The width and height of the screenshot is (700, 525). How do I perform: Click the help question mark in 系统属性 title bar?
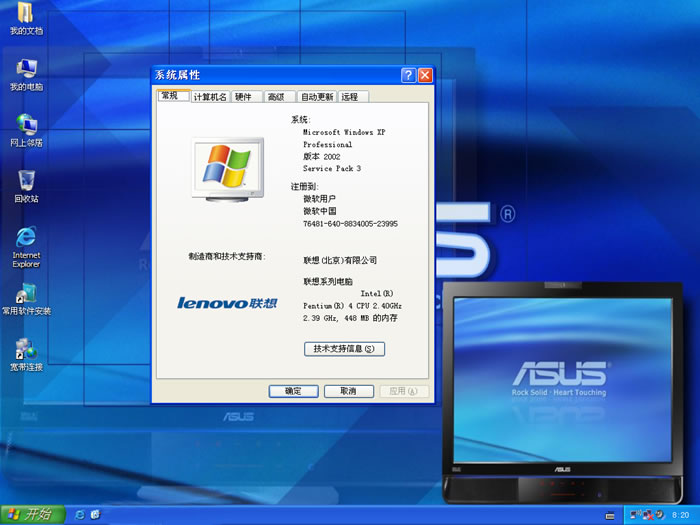click(408, 75)
